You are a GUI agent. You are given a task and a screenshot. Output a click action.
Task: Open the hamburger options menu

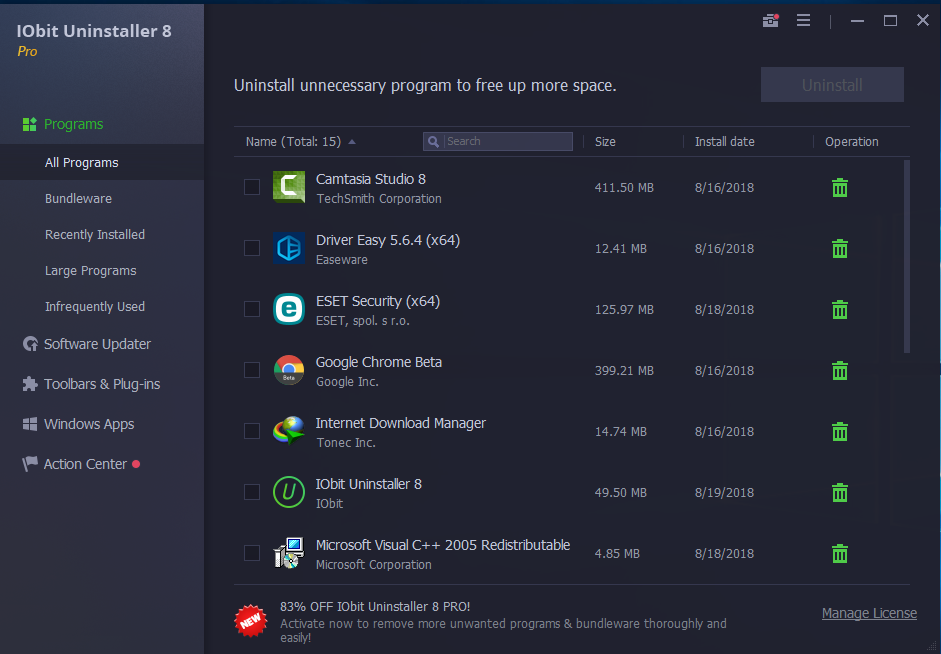(804, 21)
